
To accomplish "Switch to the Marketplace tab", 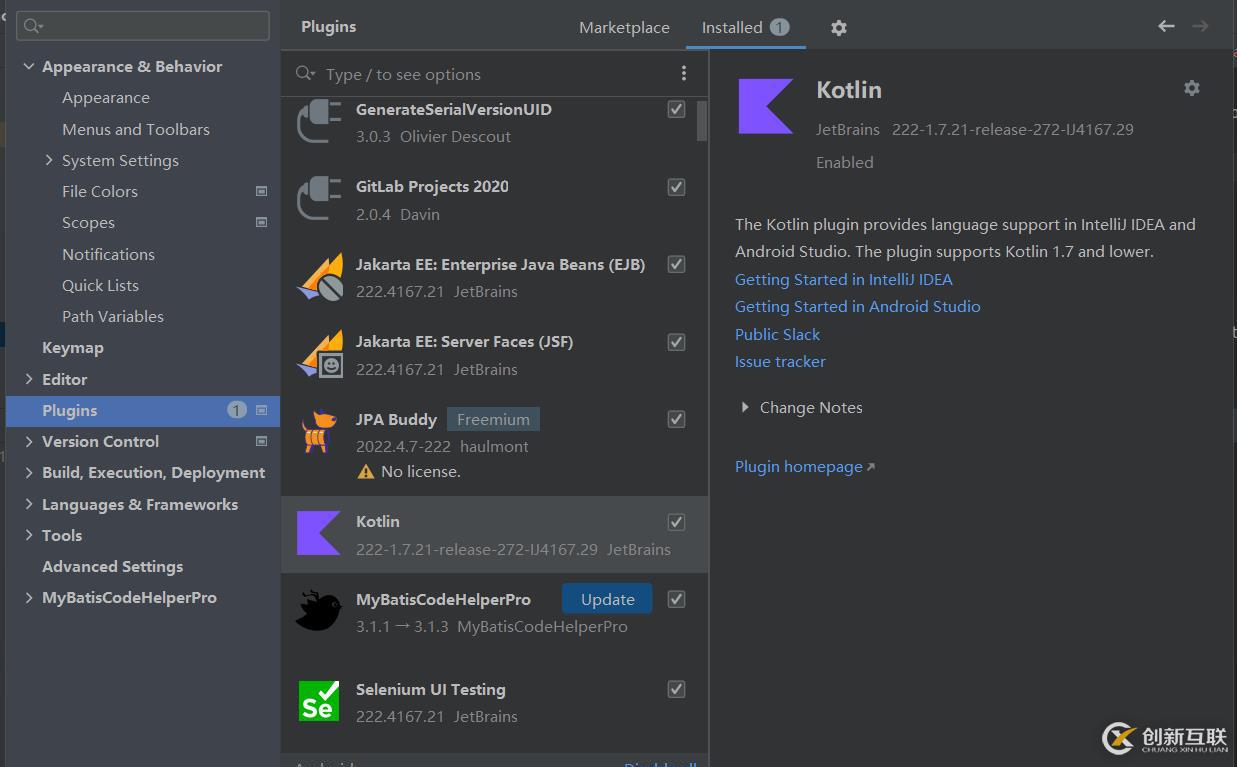I will tap(624, 28).
